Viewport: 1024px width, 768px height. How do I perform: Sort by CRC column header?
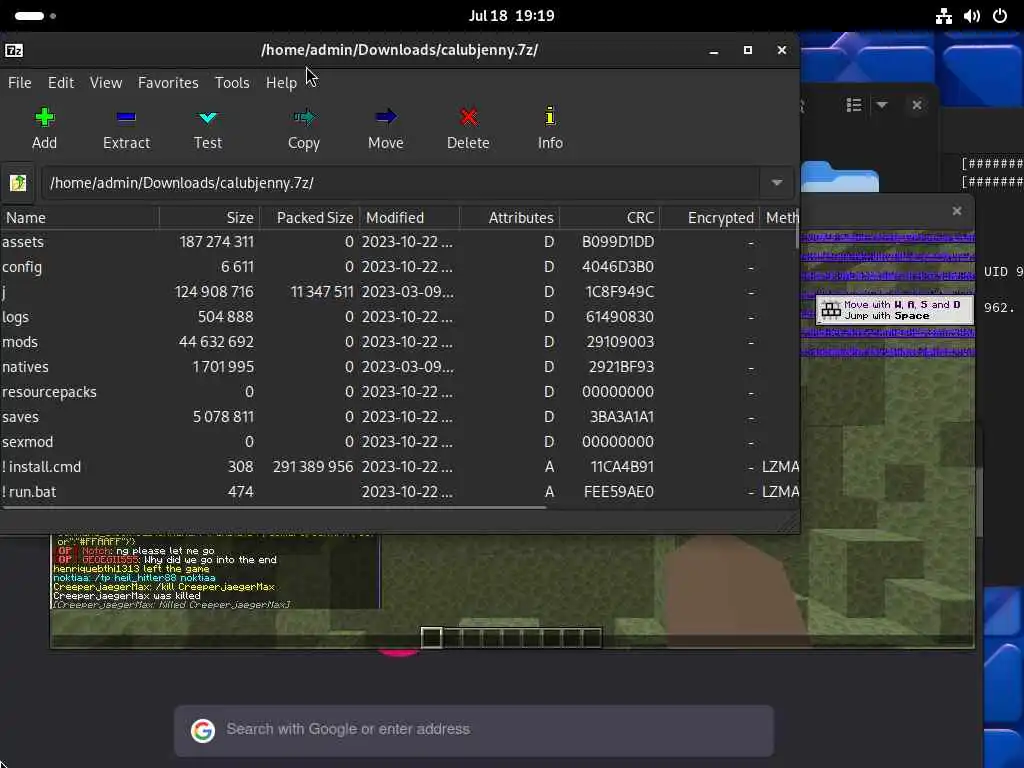click(609, 217)
